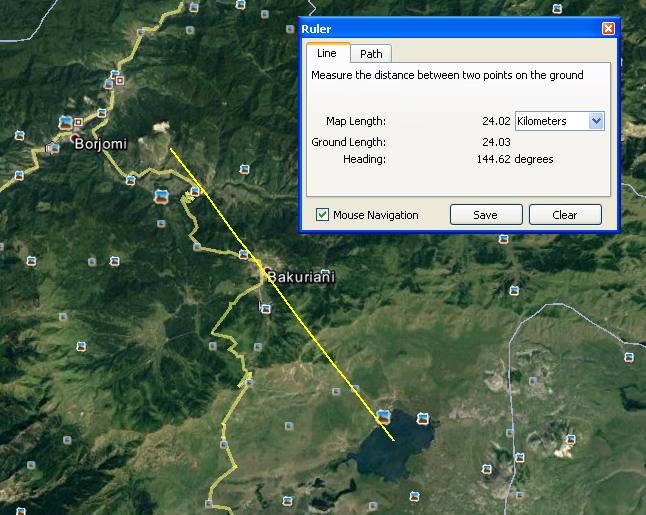Click square icon beside large Borjomi photo icon
The image size is (646, 515).
pos(79,122)
